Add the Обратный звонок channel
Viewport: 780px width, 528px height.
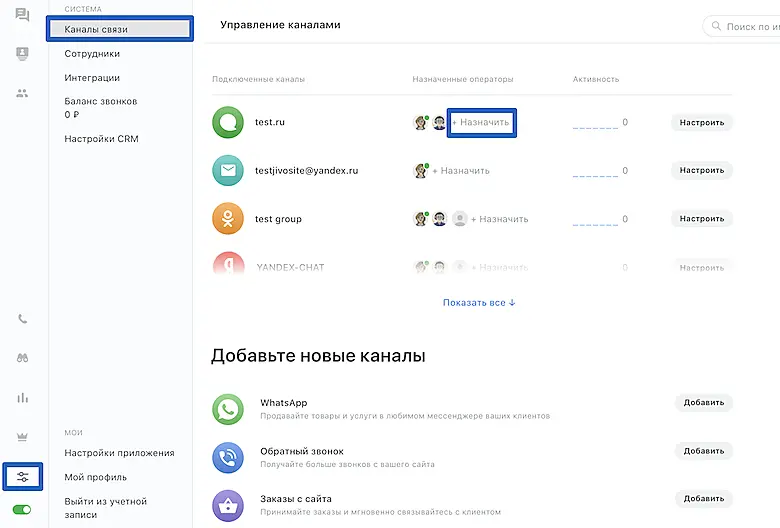point(703,451)
